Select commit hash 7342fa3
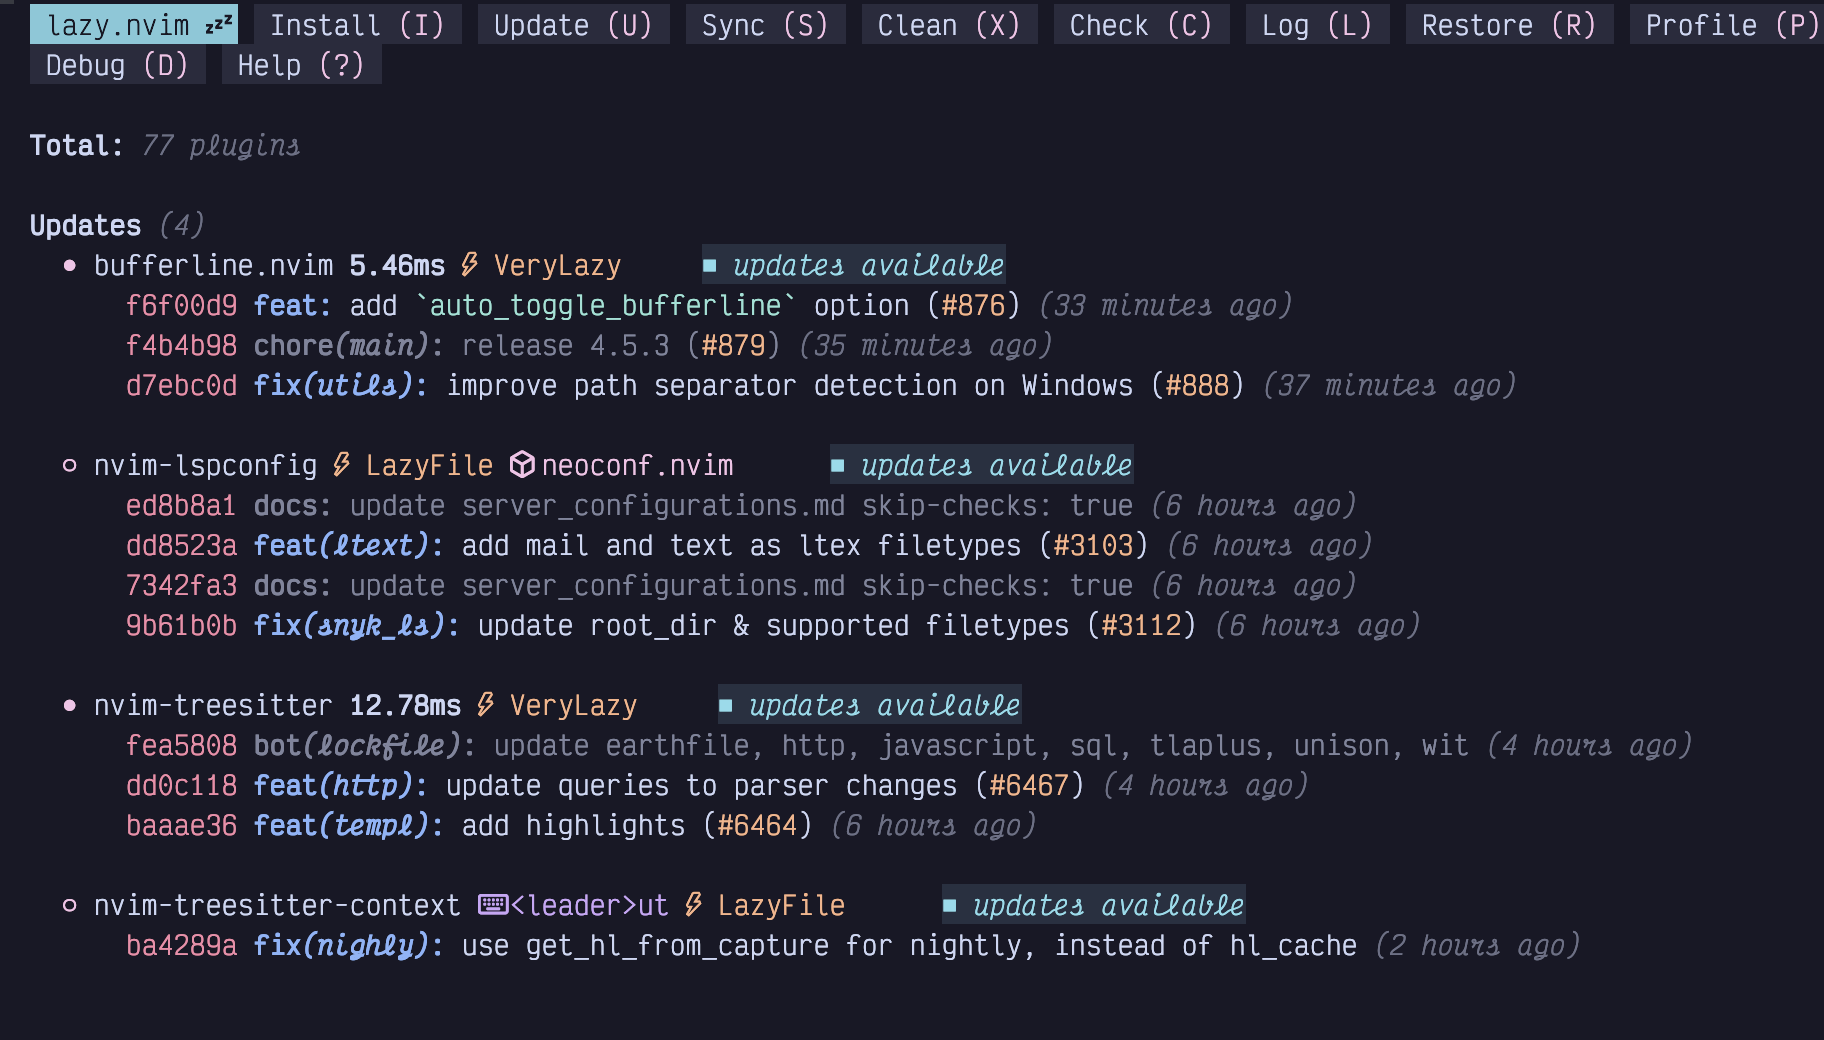1824x1040 pixels. tap(182, 585)
